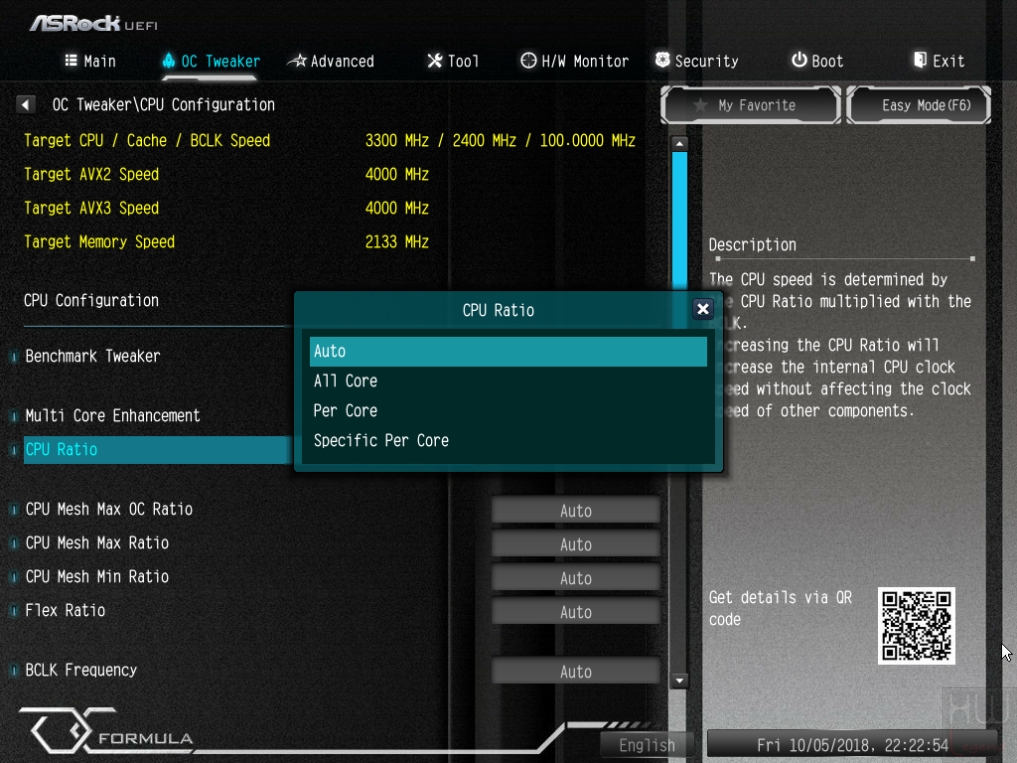Pick Specific Per Core option
This screenshot has width=1017, height=763.
pos(508,441)
